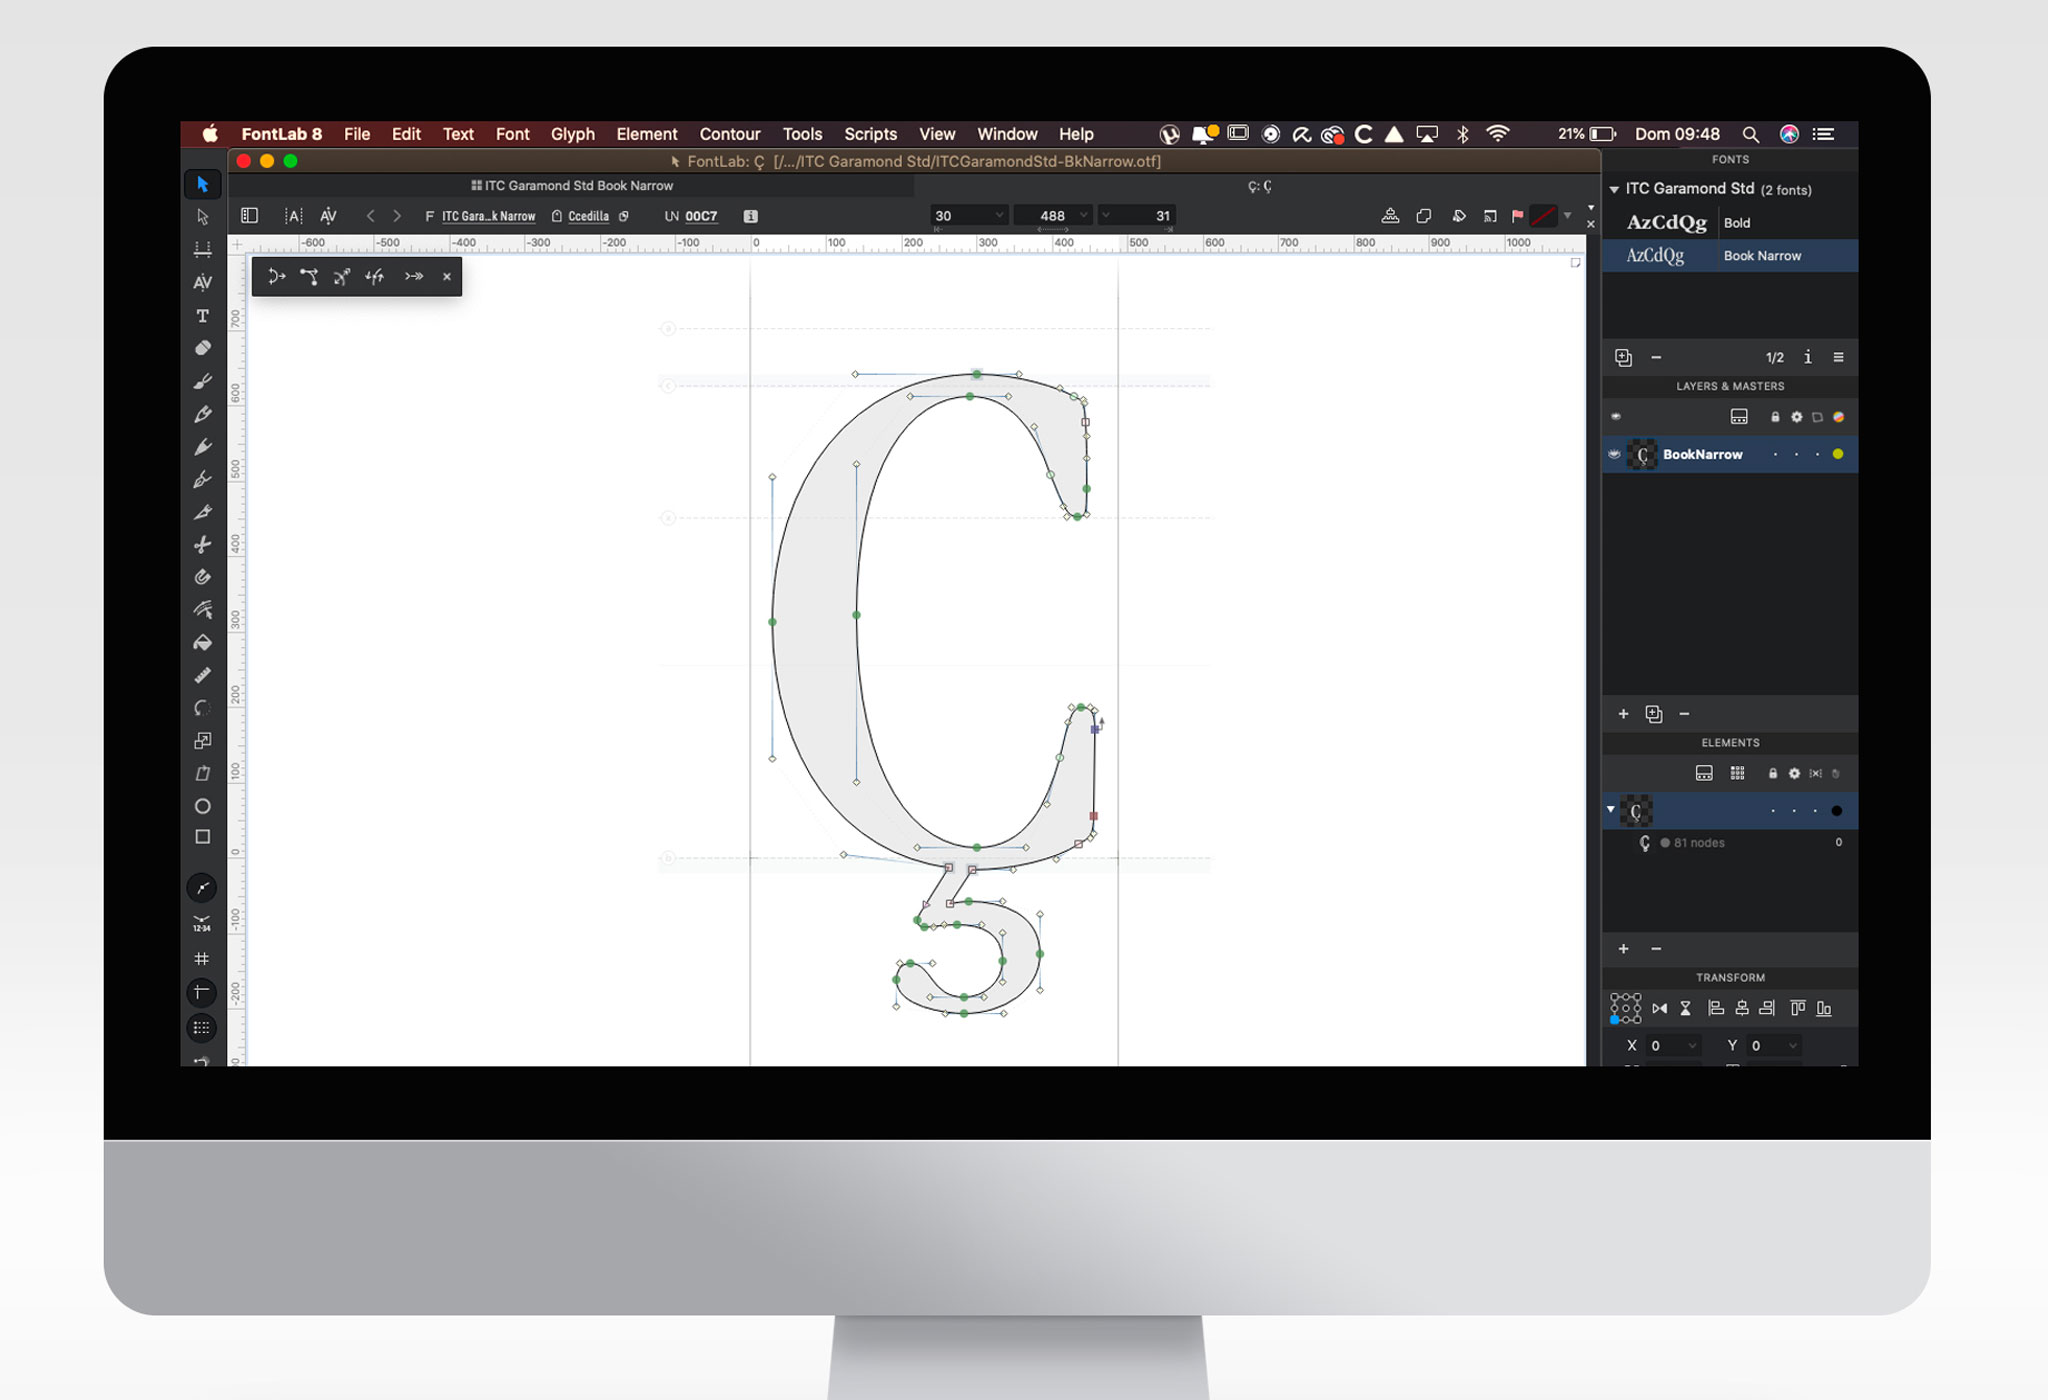Select the Eraser tool
This screenshot has width=2048, height=1400.
tap(202, 348)
